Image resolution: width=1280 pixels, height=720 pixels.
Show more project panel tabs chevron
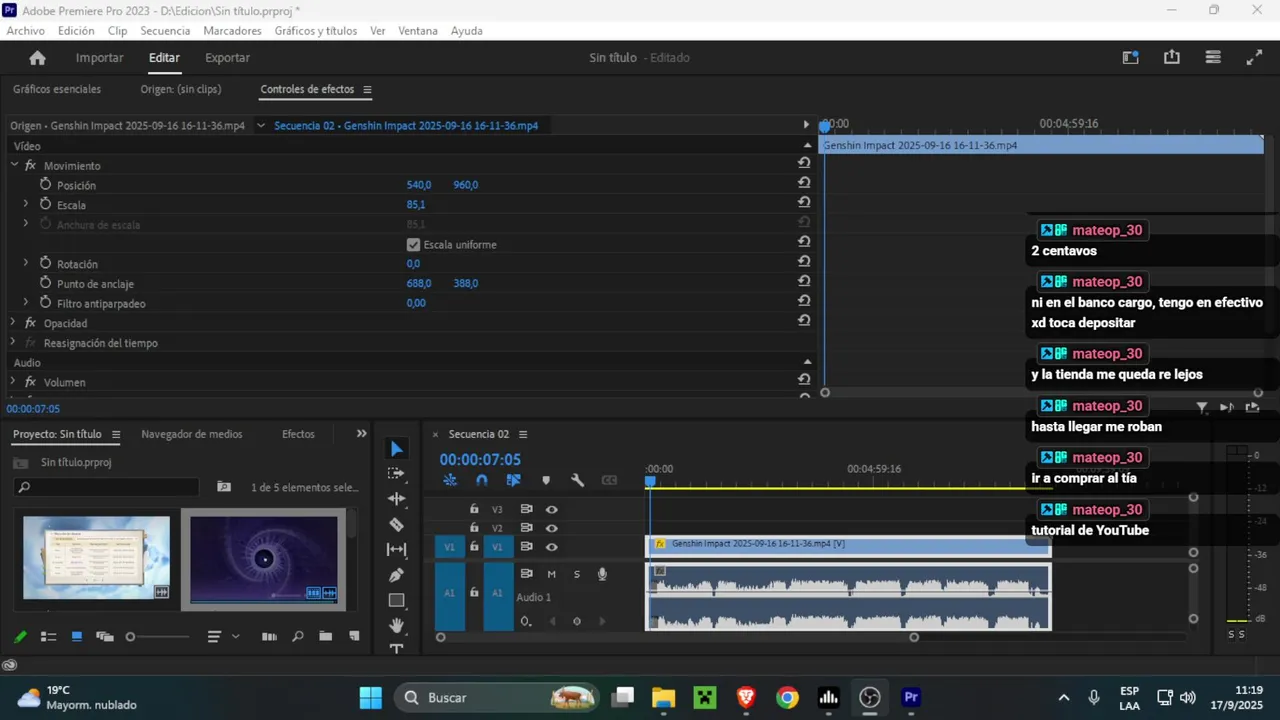click(x=362, y=434)
